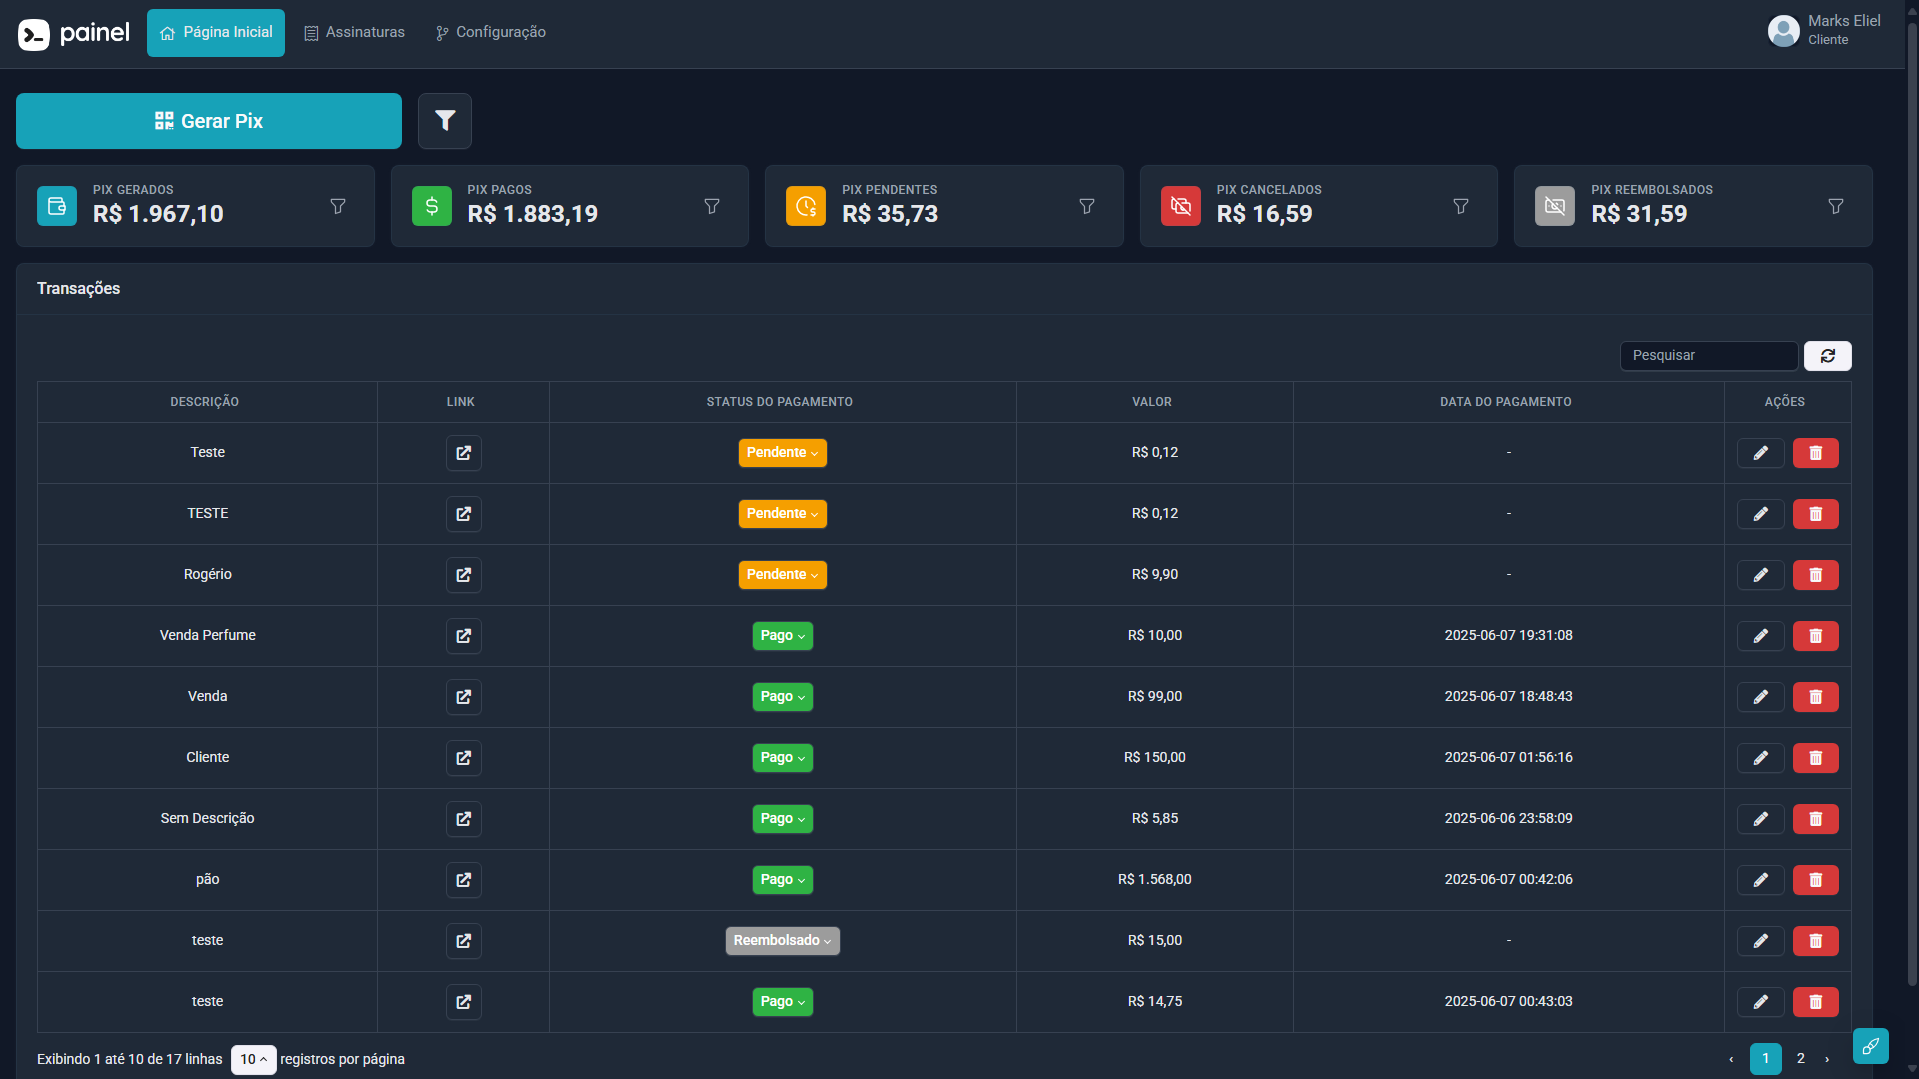
Task: Click the main filter funnel button
Action: (445, 121)
